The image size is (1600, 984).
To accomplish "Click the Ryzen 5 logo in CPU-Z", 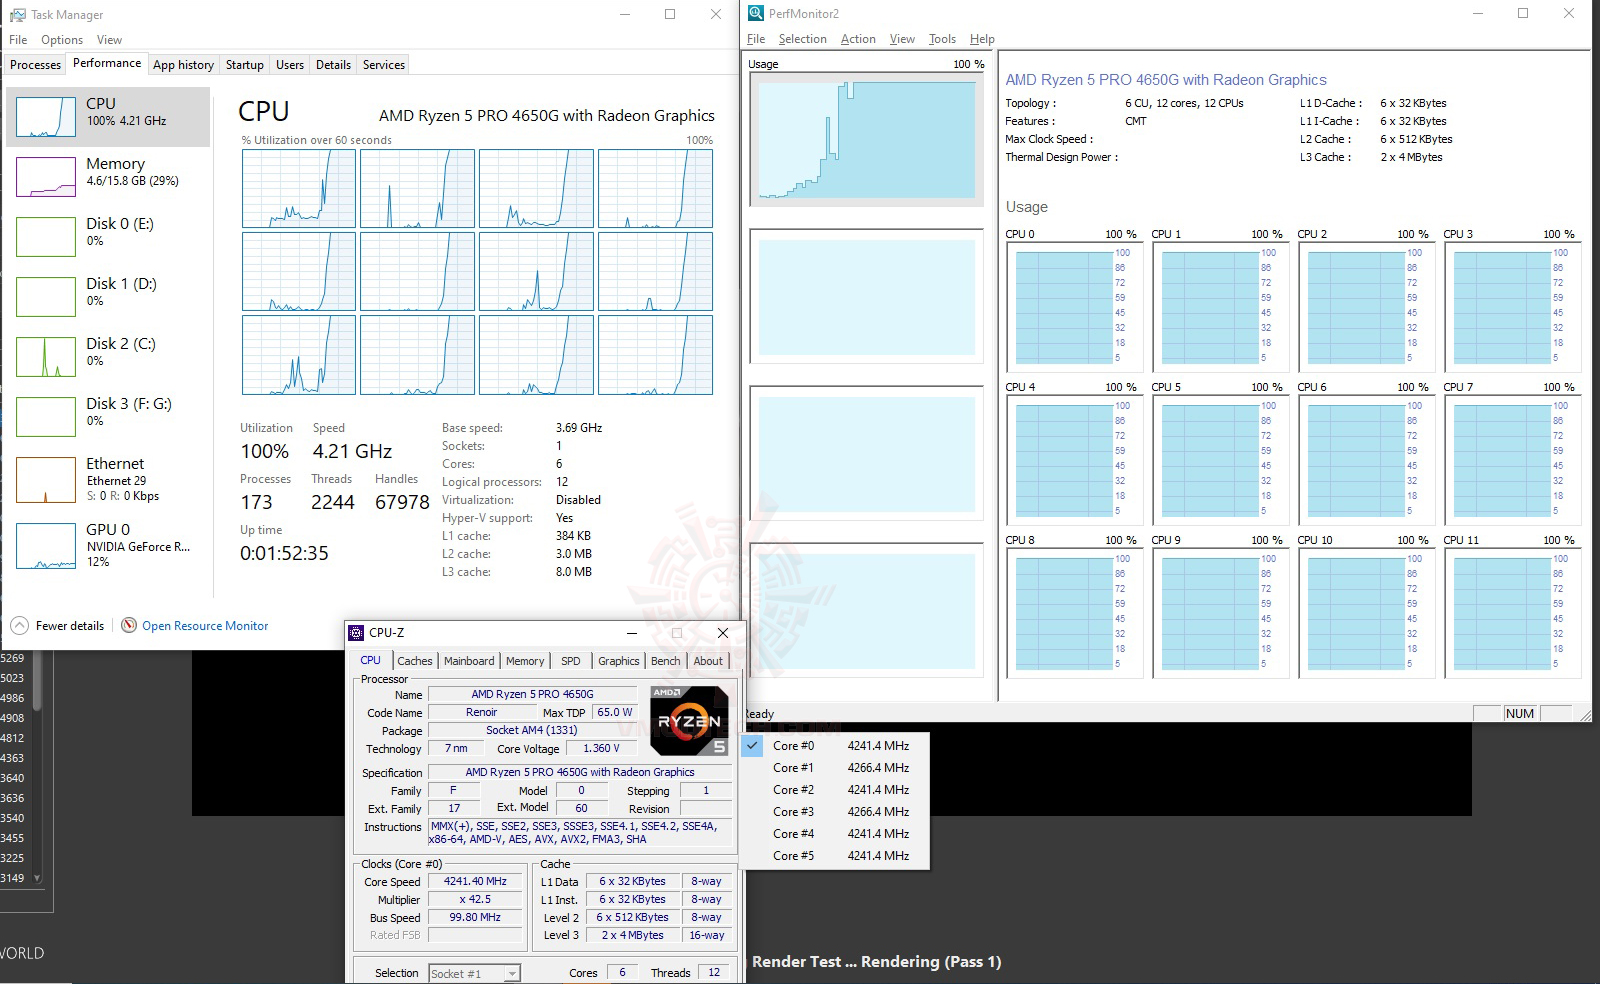I will click(689, 720).
